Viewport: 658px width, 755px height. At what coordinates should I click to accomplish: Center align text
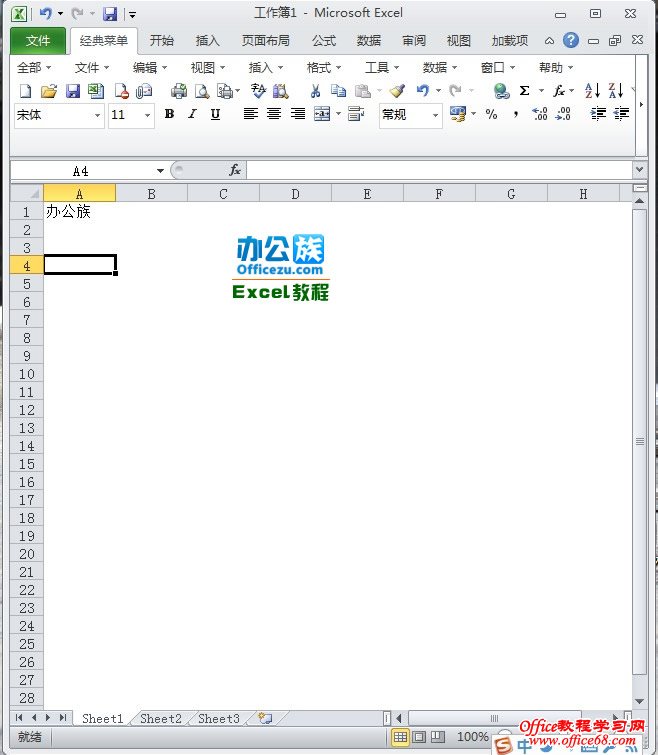click(274, 114)
